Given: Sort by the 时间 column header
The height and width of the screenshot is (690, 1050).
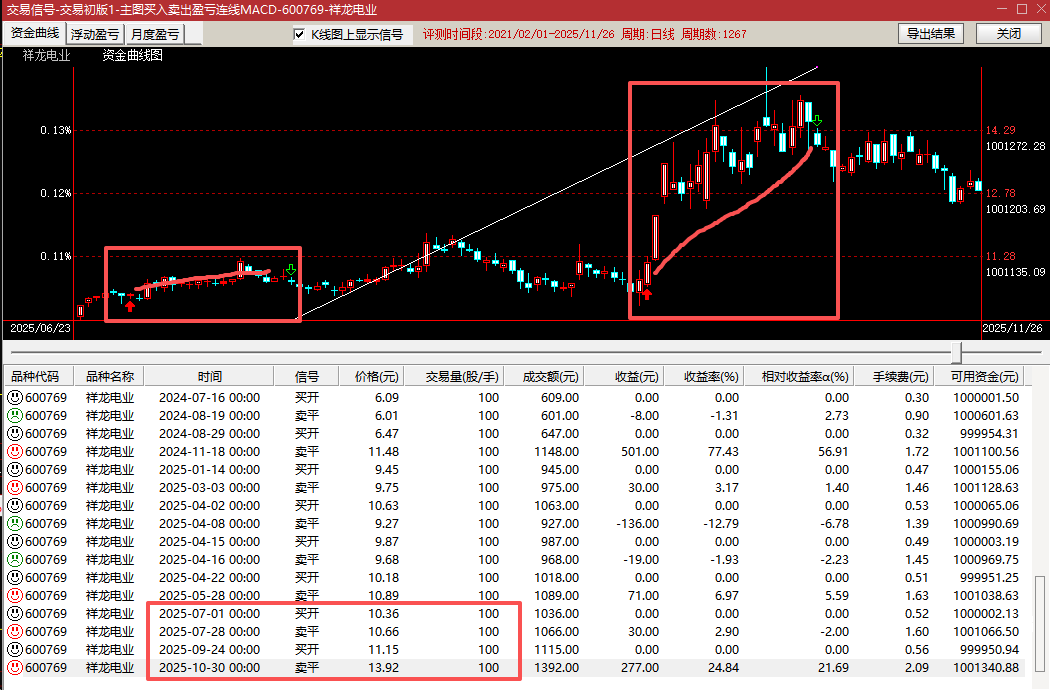Looking at the screenshot, I should pyautogui.click(x=210, y=376).
